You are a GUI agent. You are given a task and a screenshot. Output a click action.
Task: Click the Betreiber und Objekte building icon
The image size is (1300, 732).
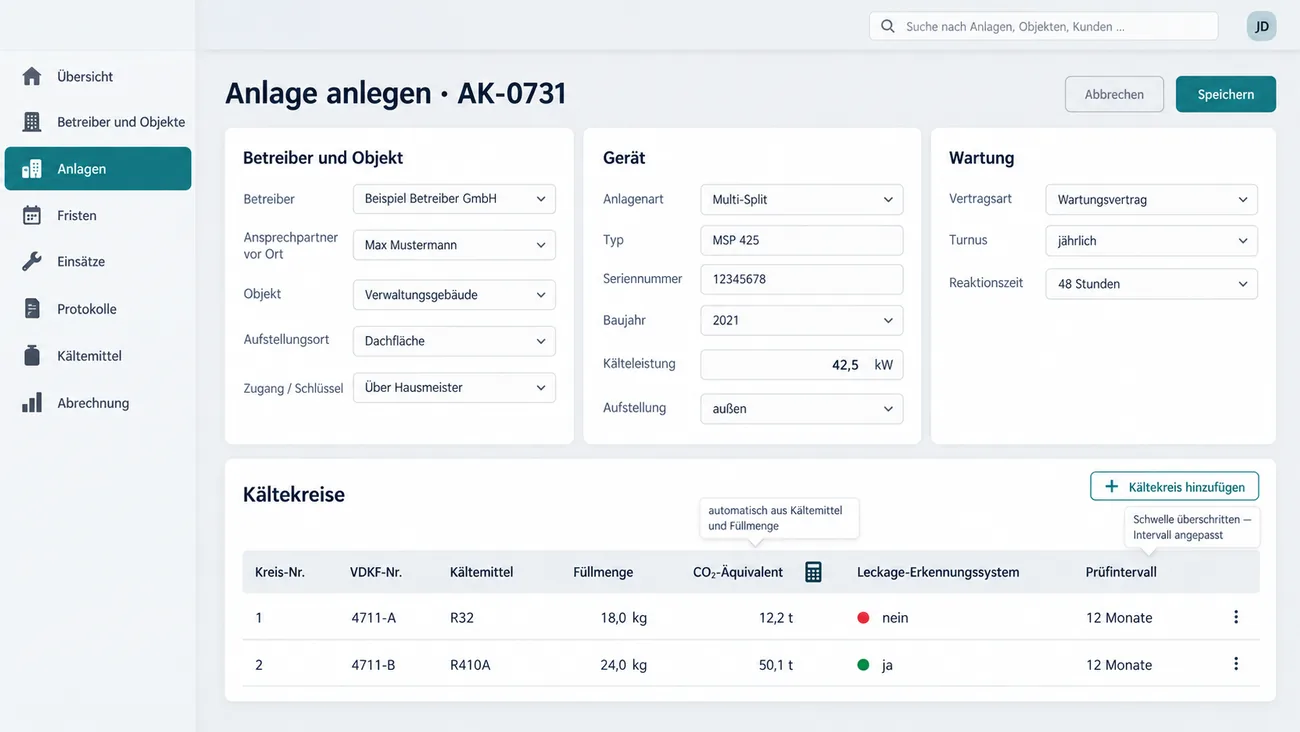pyautogui.click(x=32, y=122)
